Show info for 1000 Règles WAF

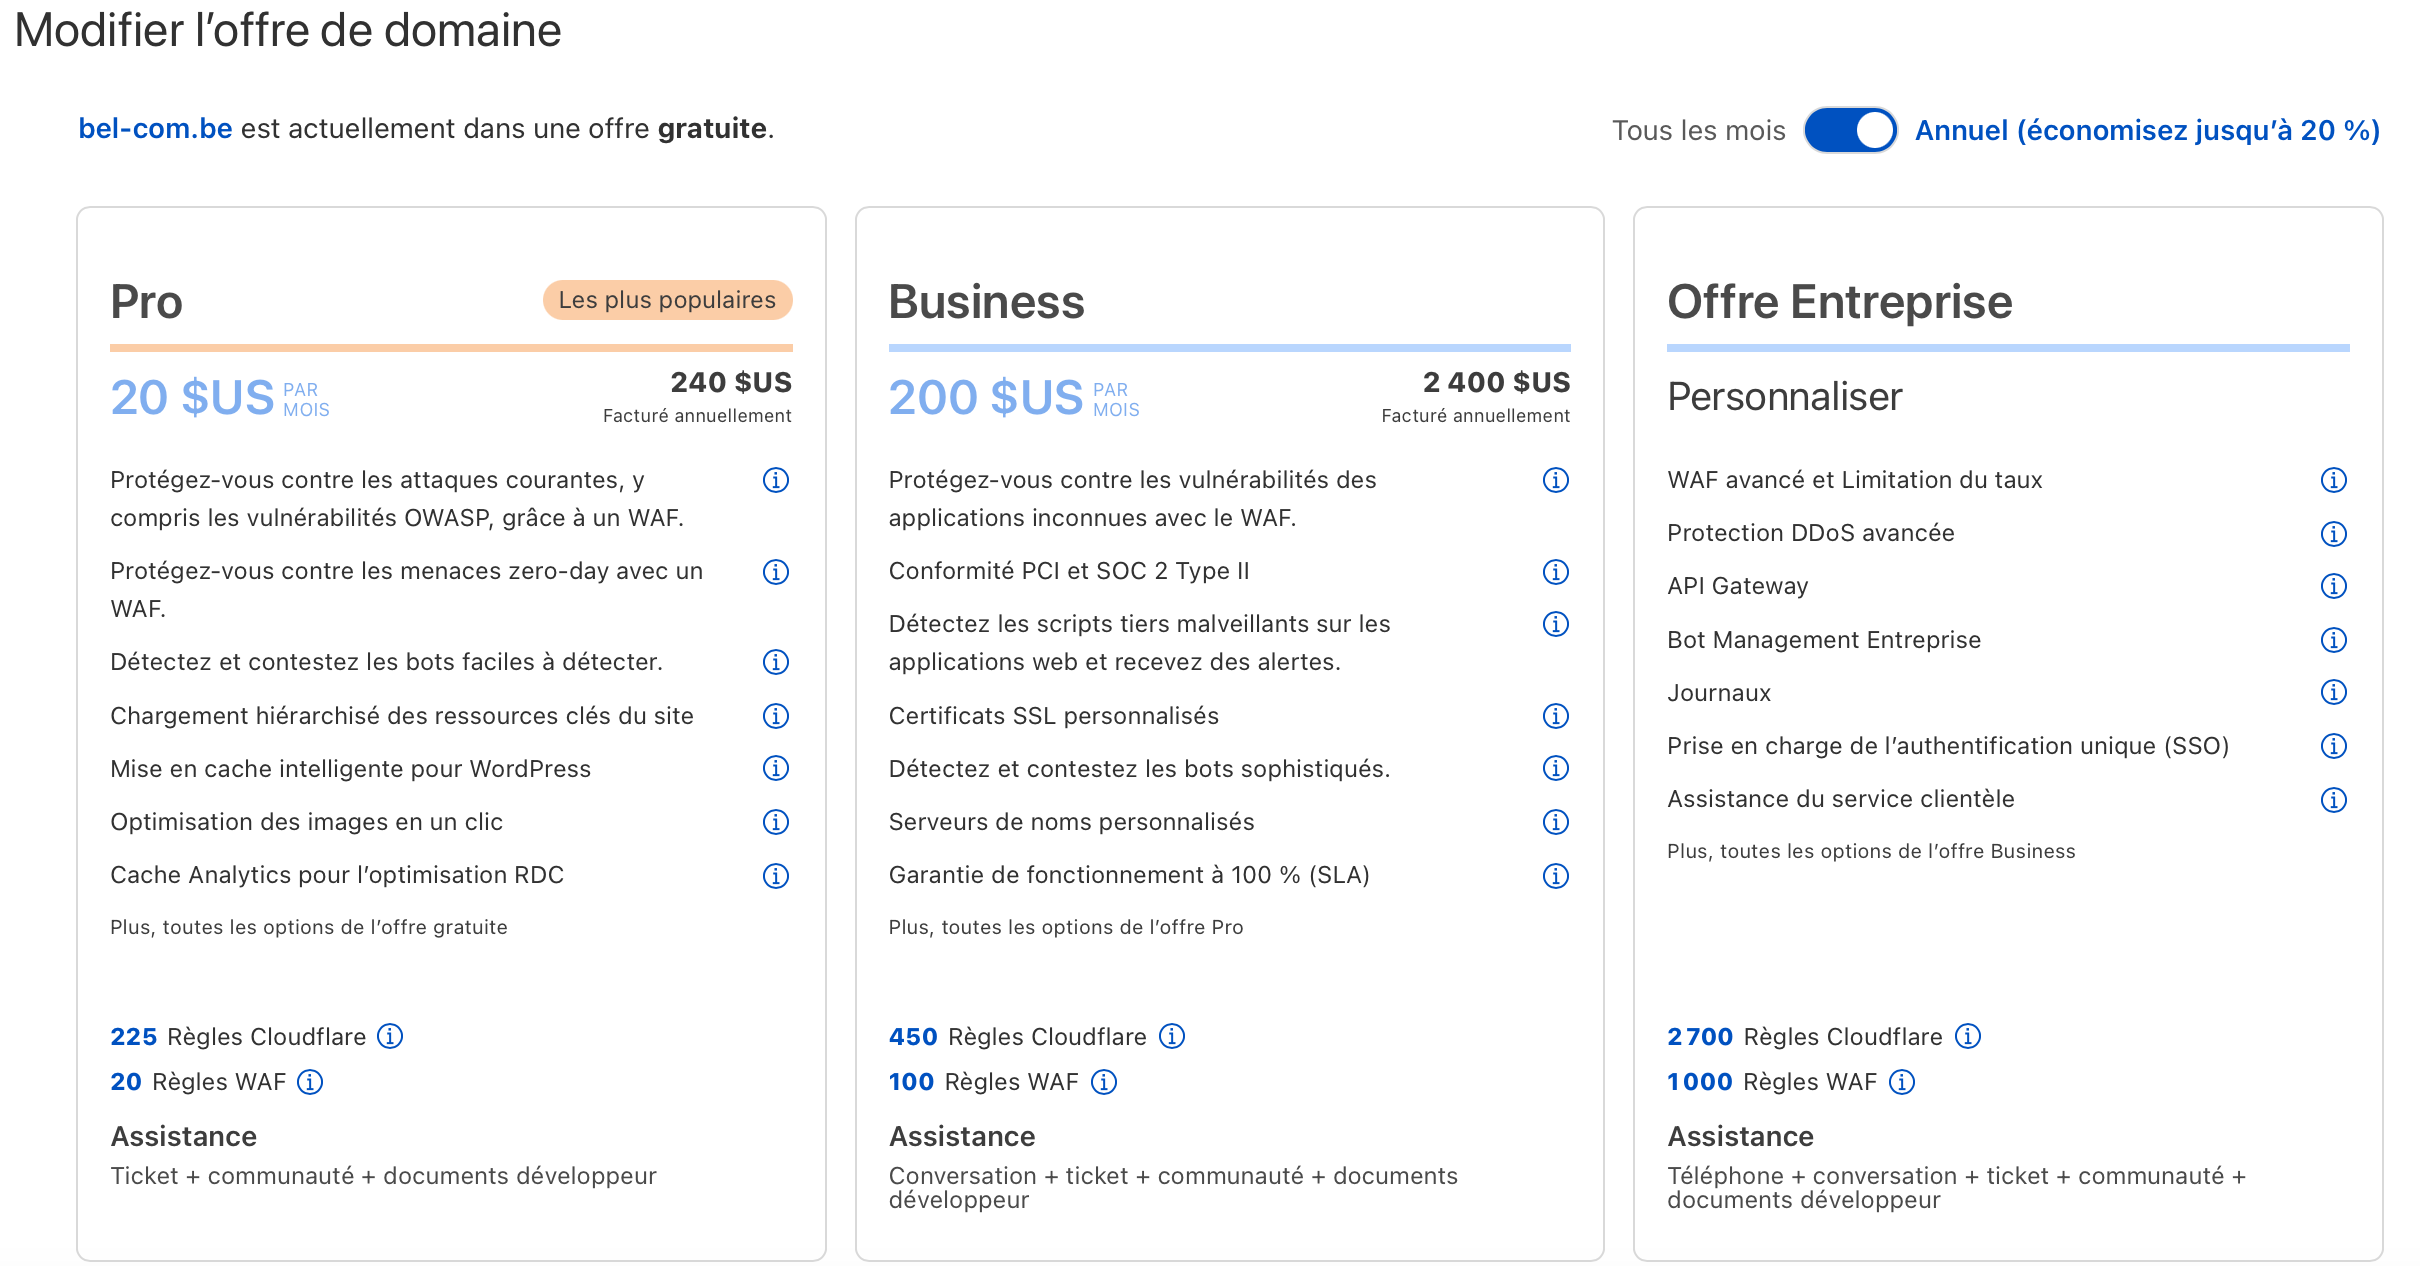(1902, 1082)
